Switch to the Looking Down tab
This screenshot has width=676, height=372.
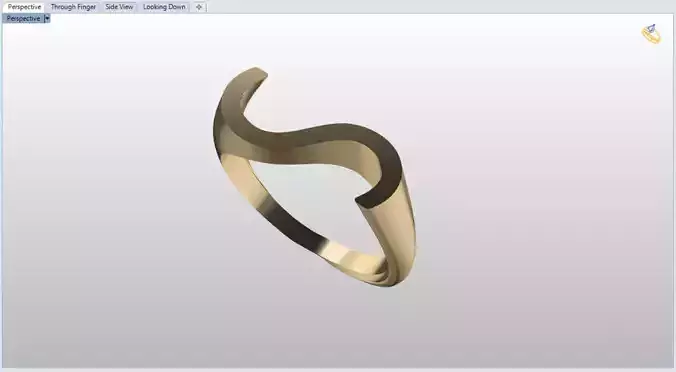[164, 7]
